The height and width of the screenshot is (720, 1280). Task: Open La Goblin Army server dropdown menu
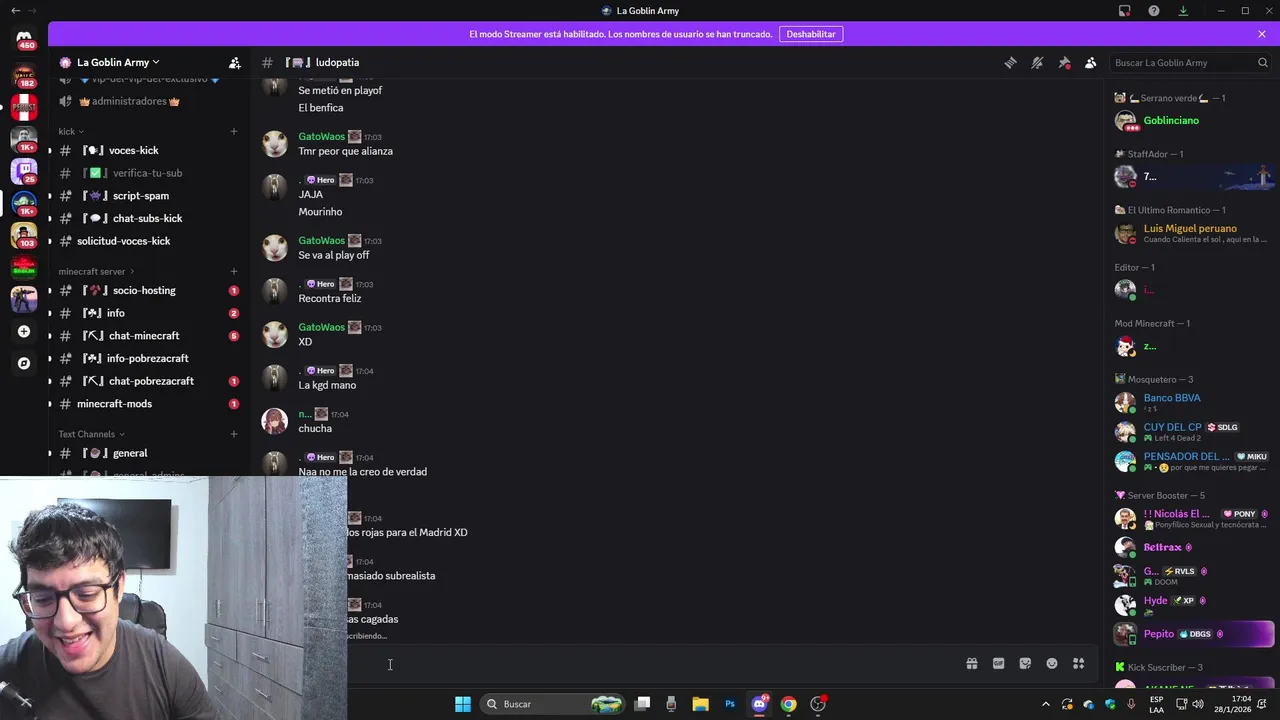pos(118,62)
